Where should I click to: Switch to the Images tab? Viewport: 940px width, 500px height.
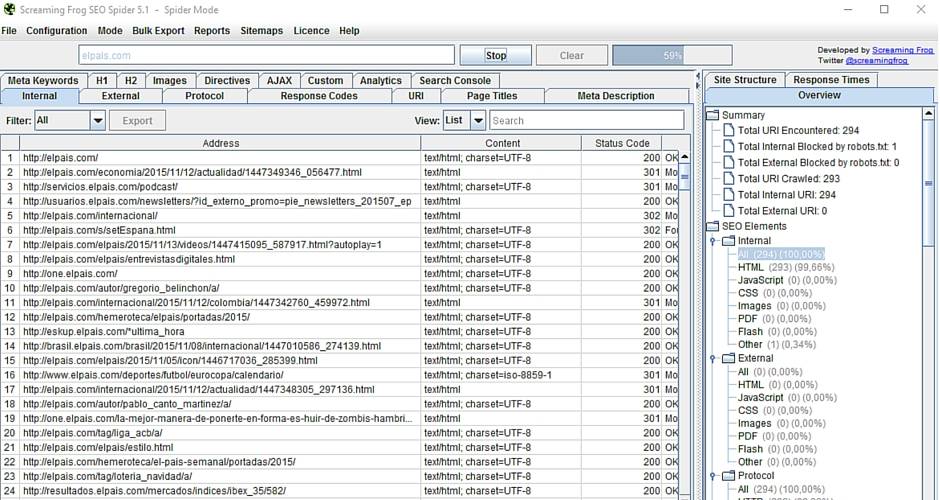(x=170, y=80)
